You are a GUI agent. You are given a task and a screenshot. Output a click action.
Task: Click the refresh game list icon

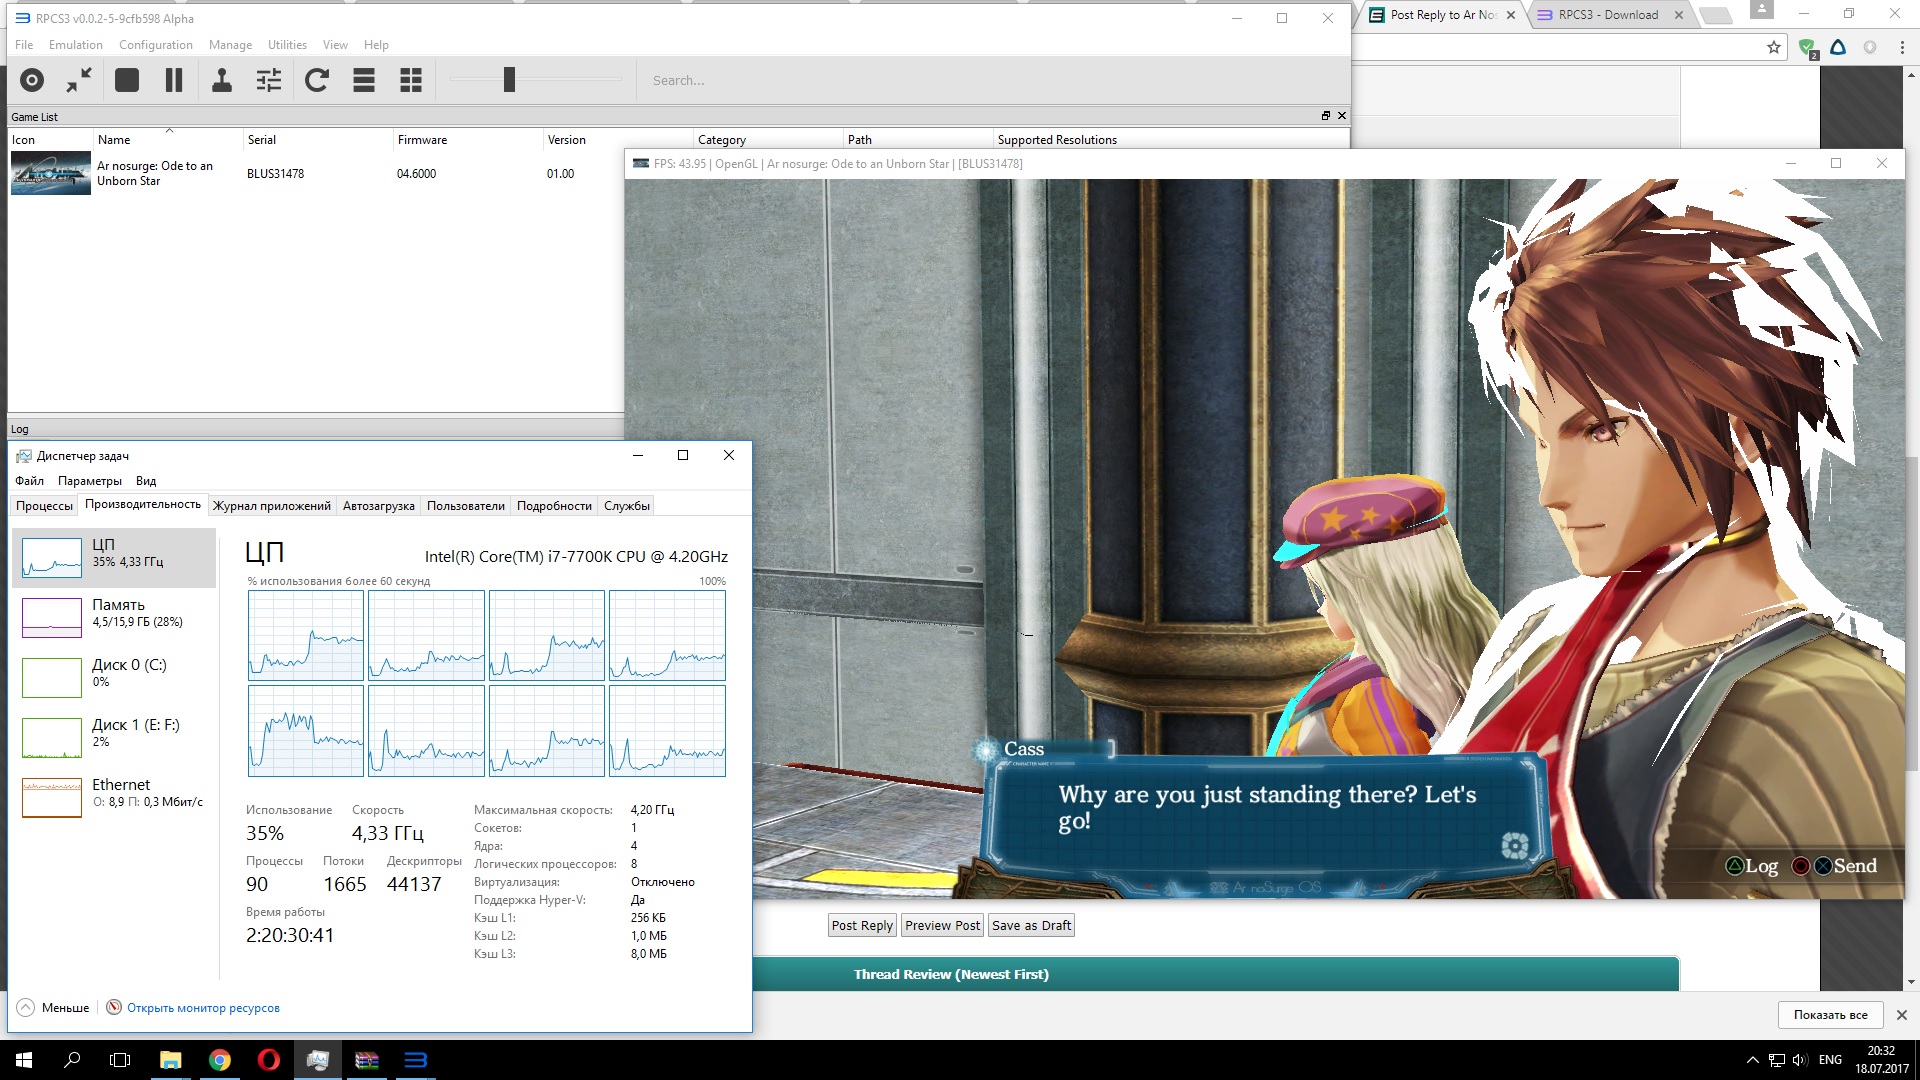click(317, 80)
